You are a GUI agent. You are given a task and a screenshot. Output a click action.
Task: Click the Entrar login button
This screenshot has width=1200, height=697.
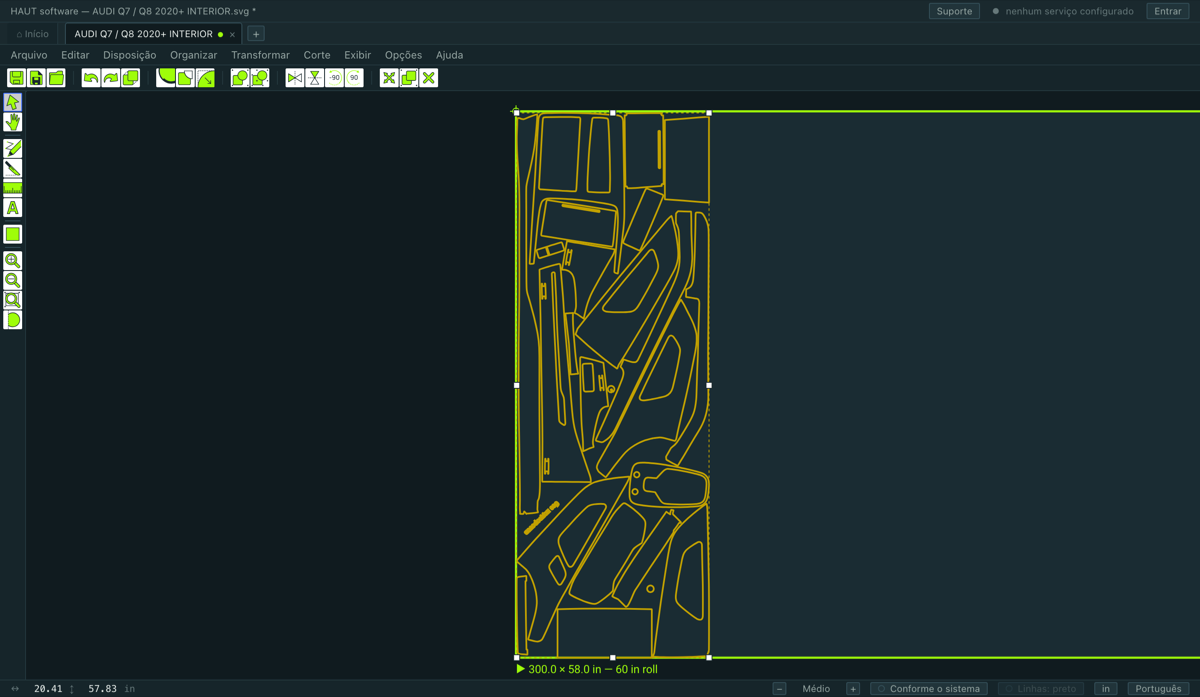coord(1168,11)
